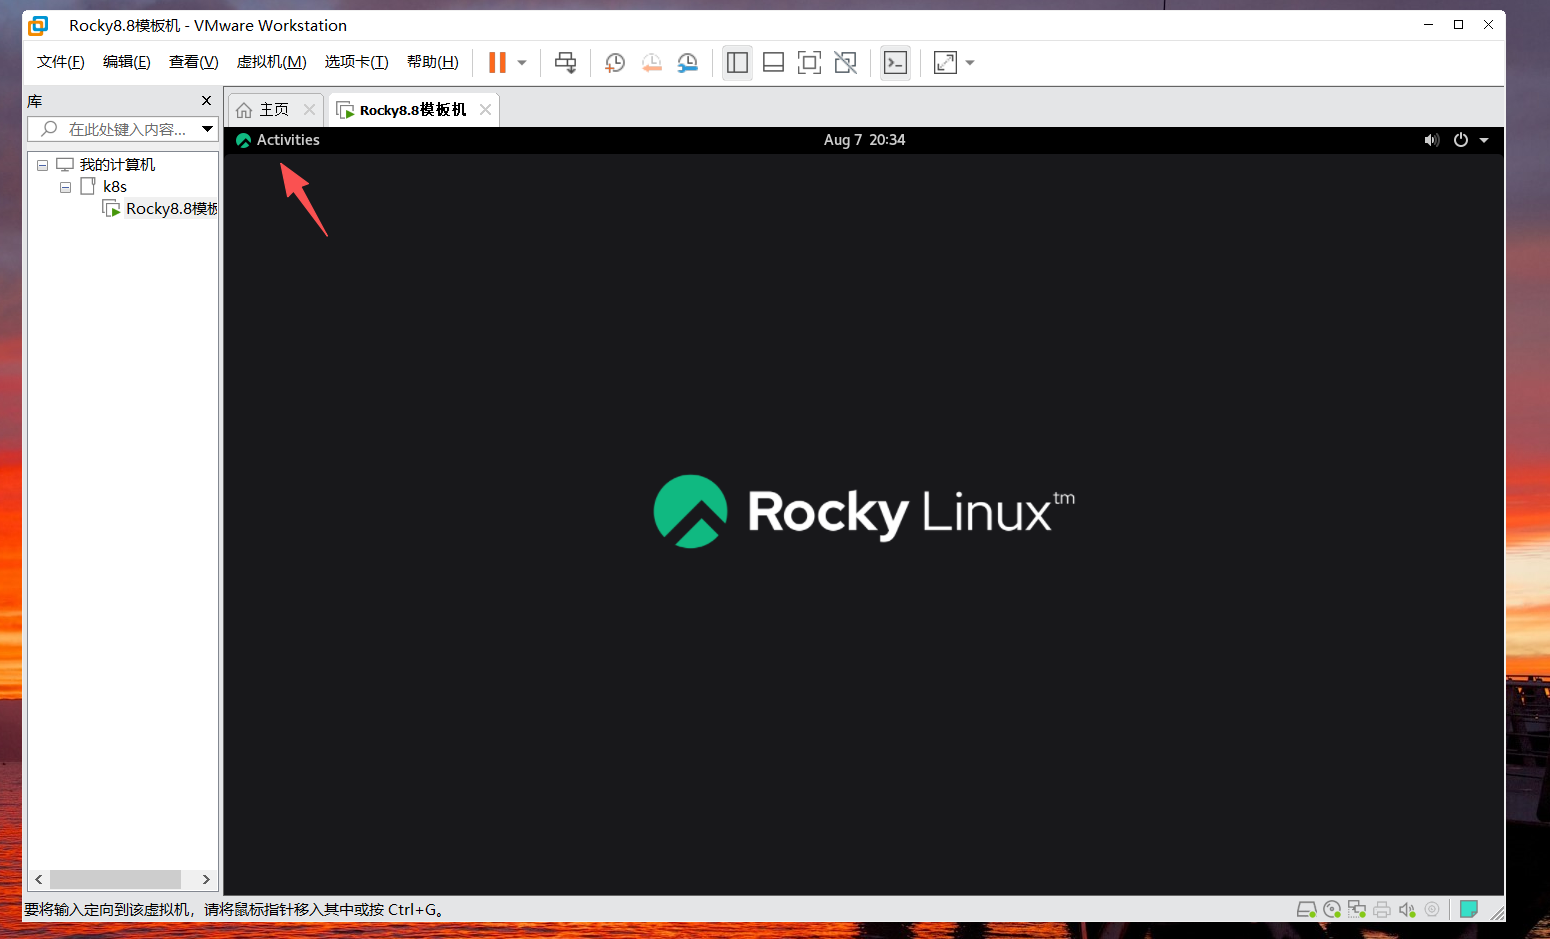Select the k8s folder in library
1550x939 pixels.
click(115, 187)
